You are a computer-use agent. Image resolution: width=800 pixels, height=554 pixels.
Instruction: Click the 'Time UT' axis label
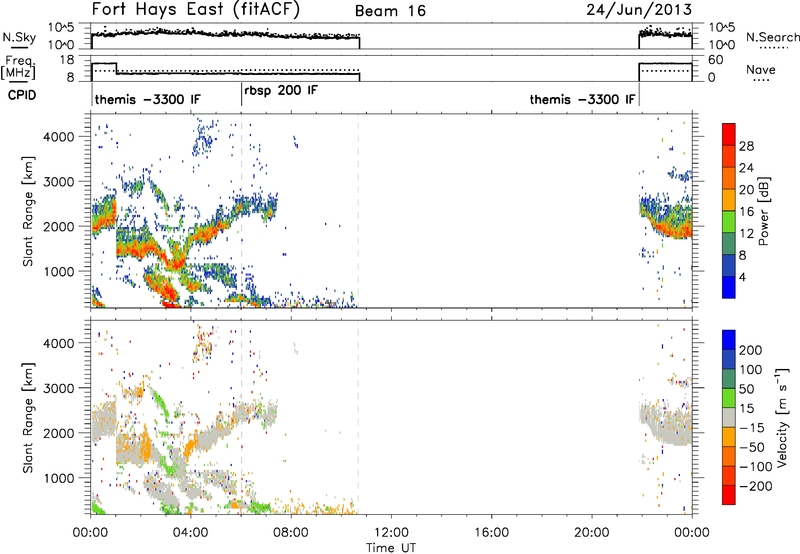pyautogui.click(x=391, y=548)
